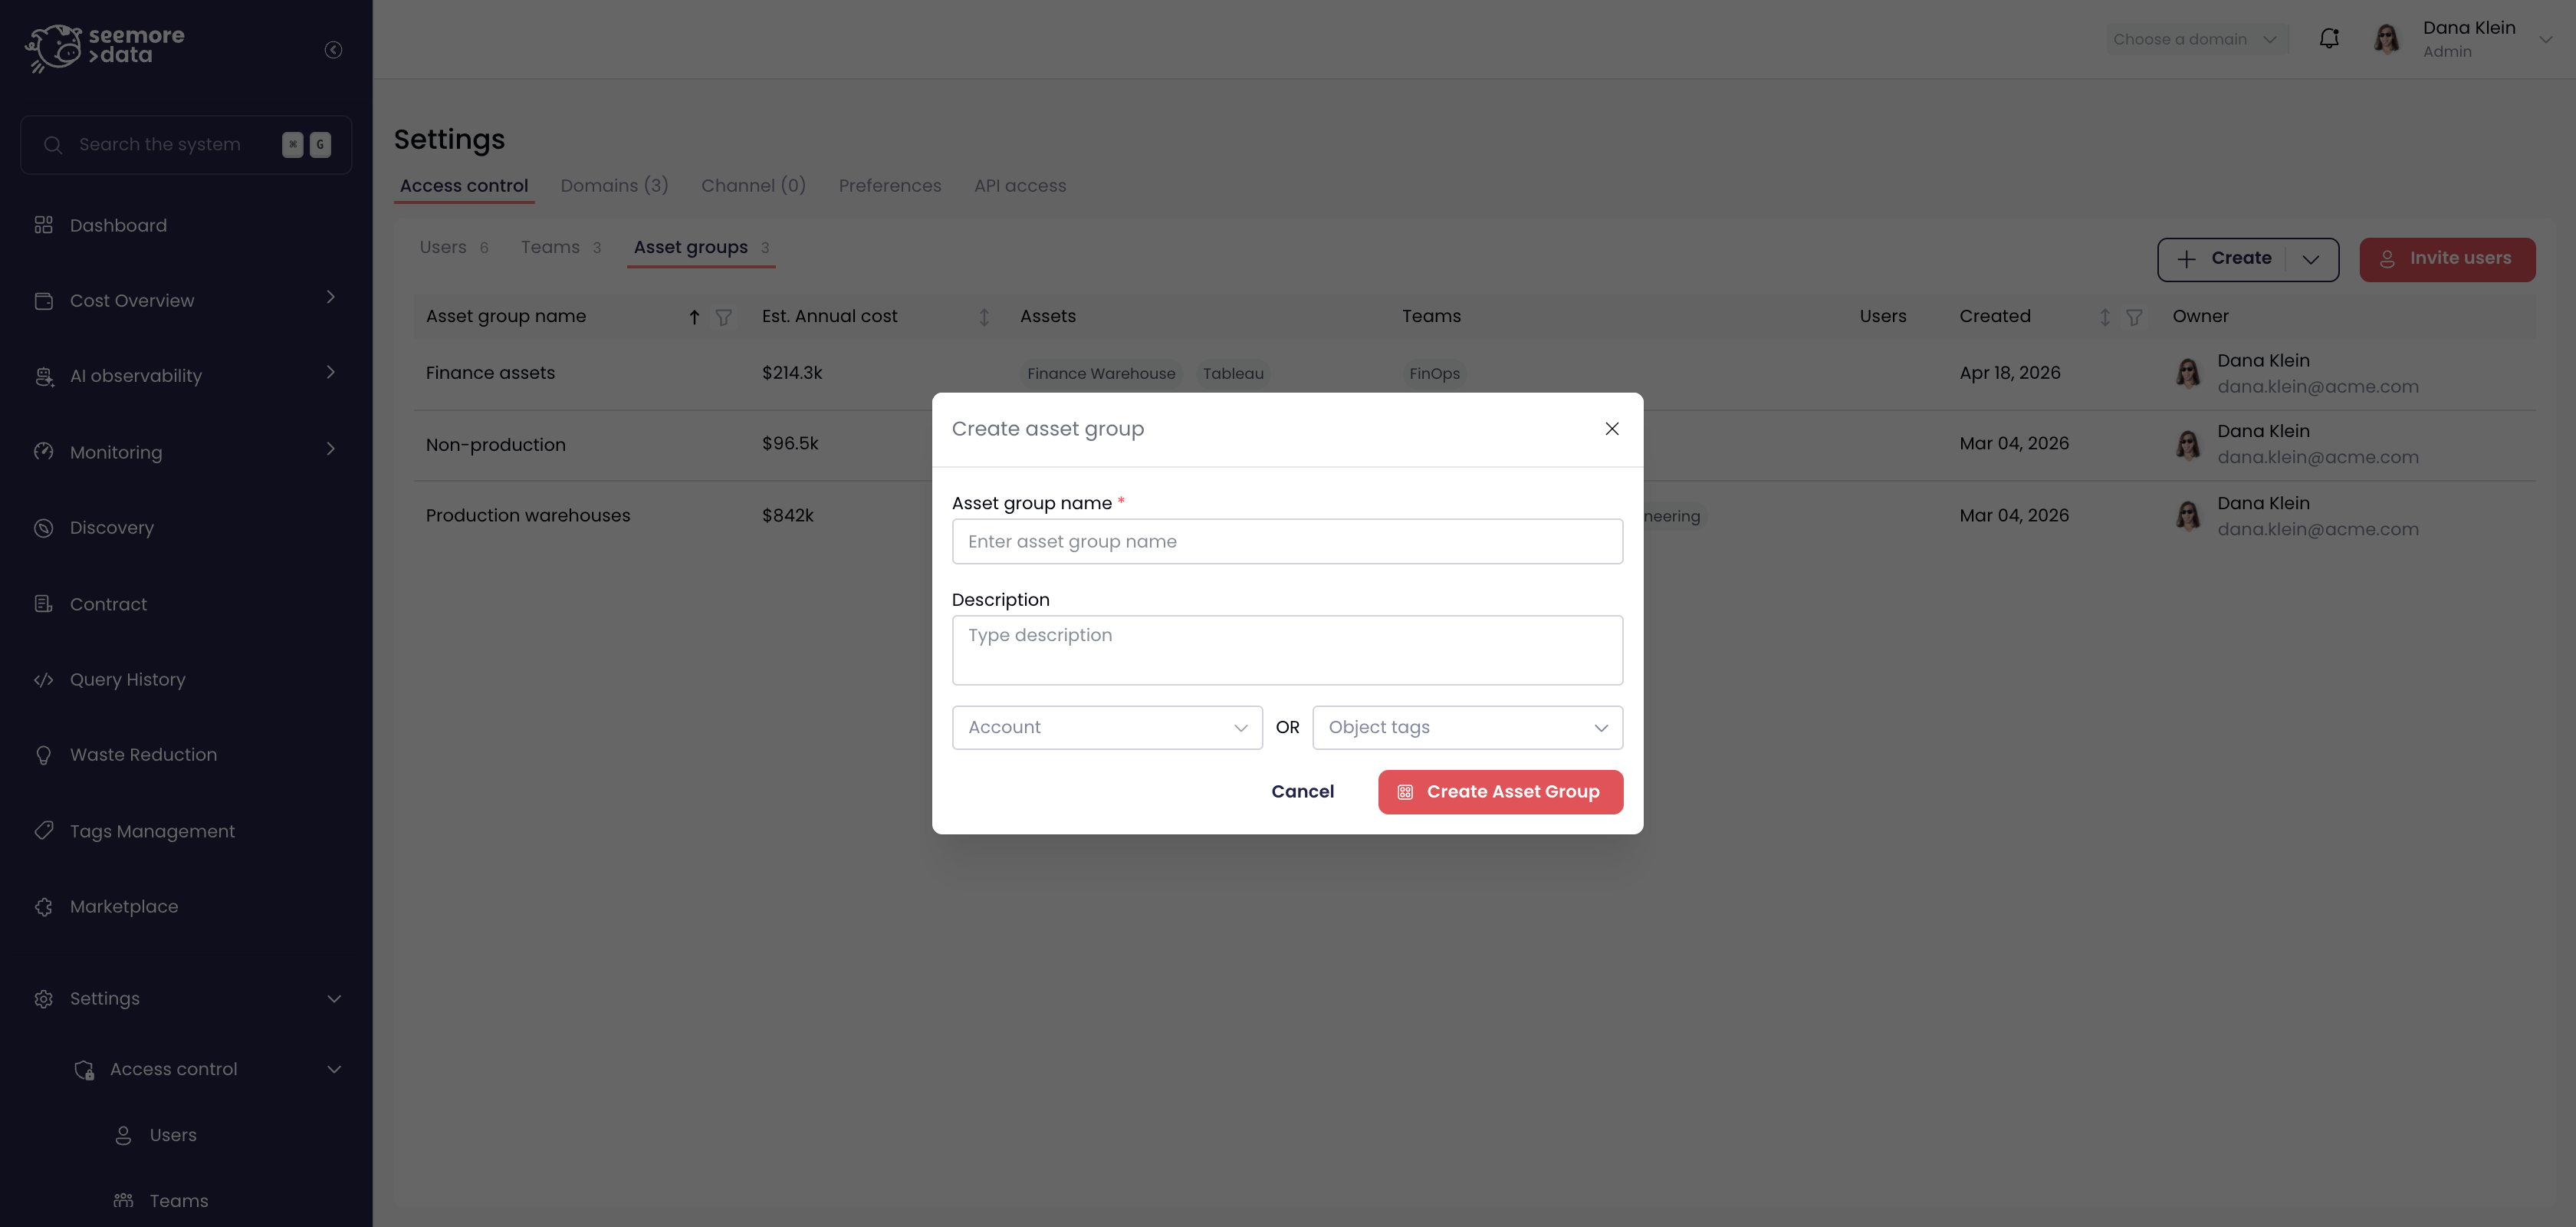2576x1227 pixels.
Task: Switch to the Channel (0) tab
Action: pos(753,185)
